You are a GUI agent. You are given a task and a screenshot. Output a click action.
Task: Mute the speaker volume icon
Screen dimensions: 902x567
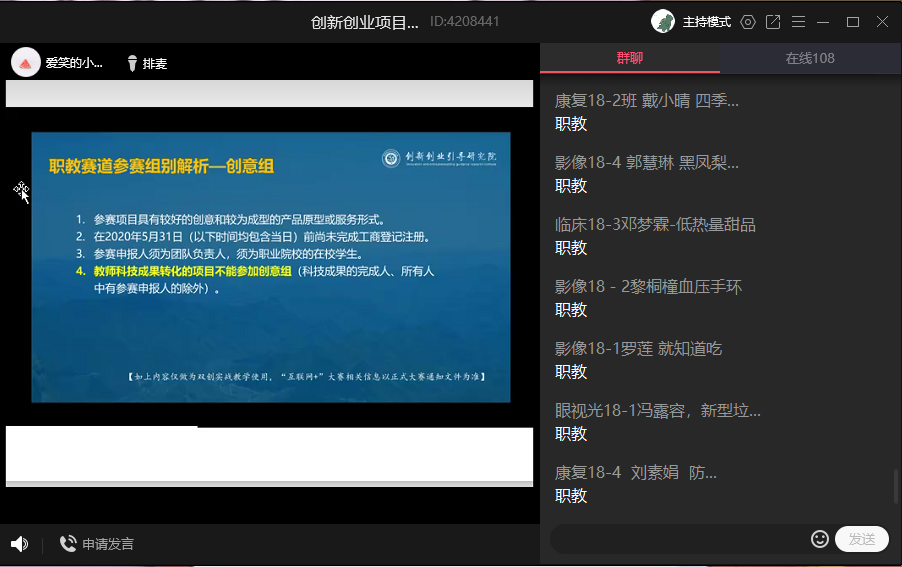(19, 544)
